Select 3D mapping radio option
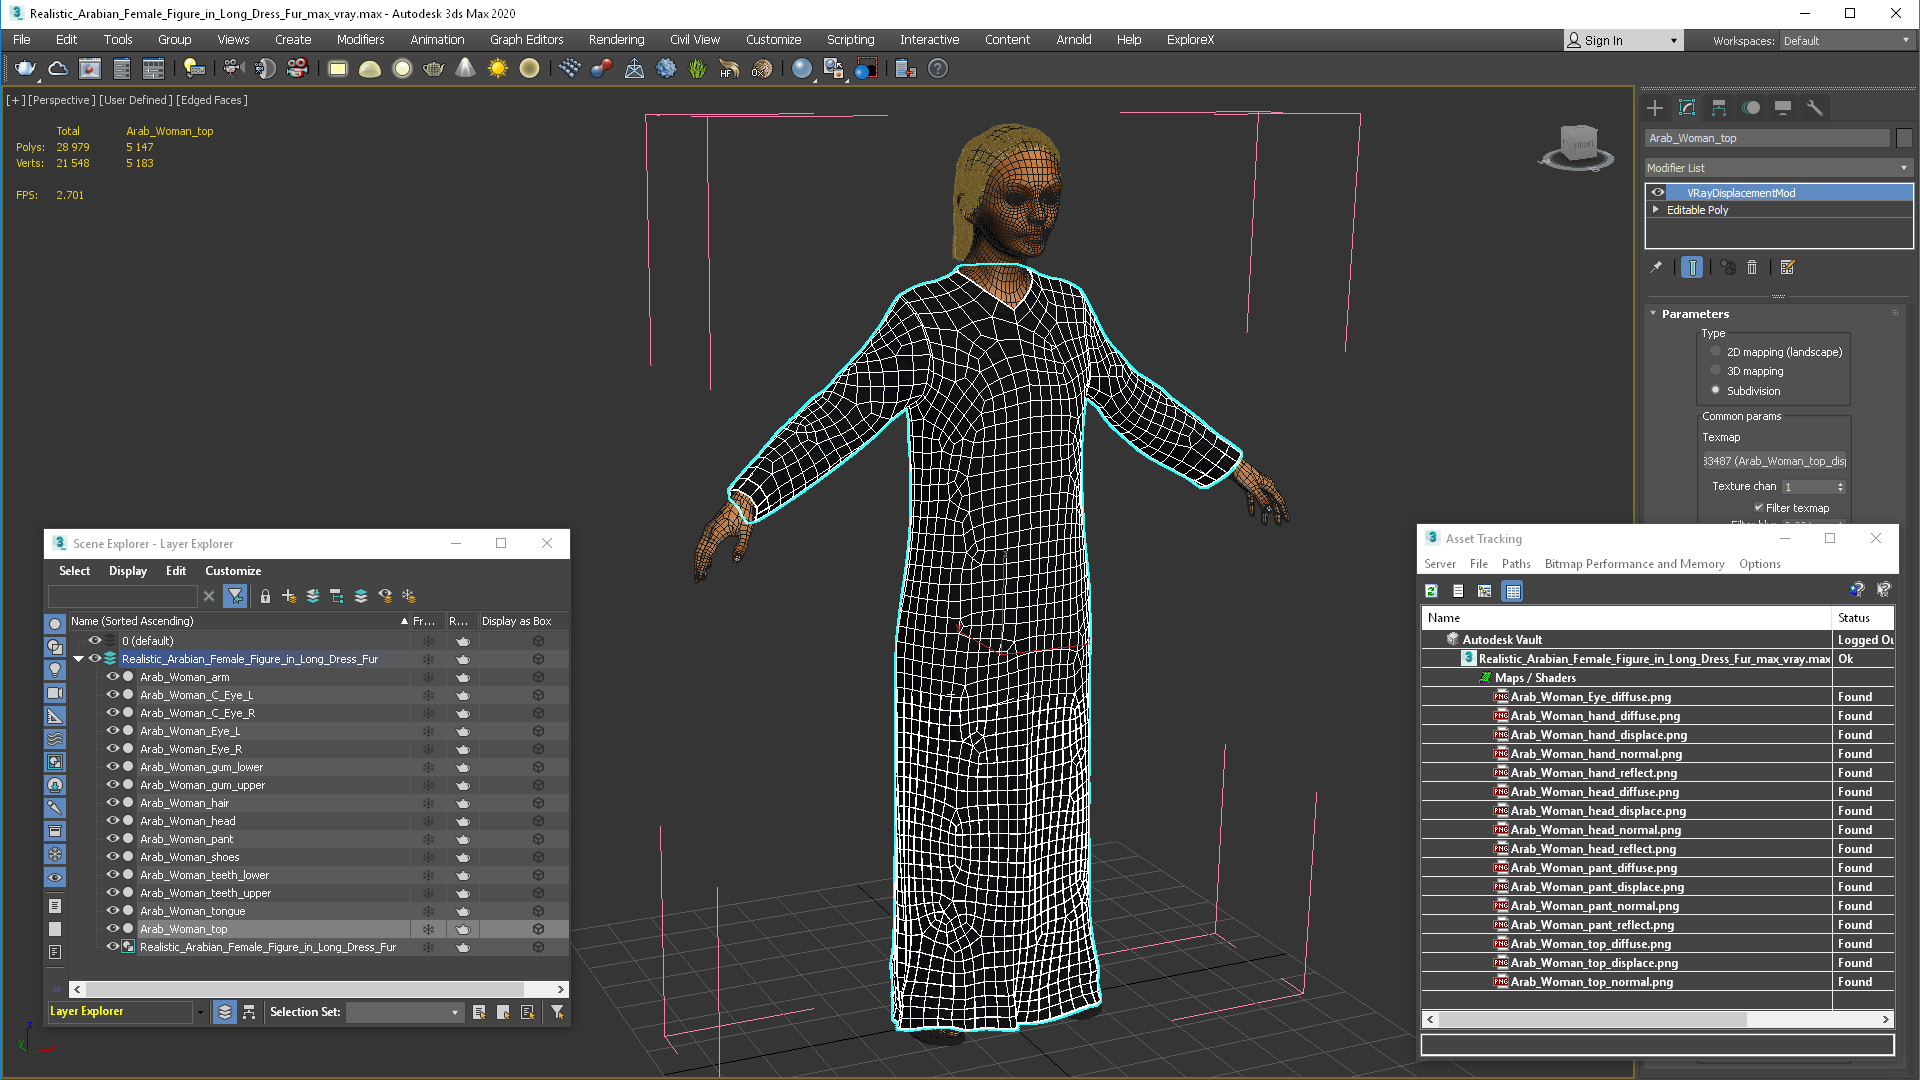This screenshot has width=1920, height=1080. coord(1716,371)
